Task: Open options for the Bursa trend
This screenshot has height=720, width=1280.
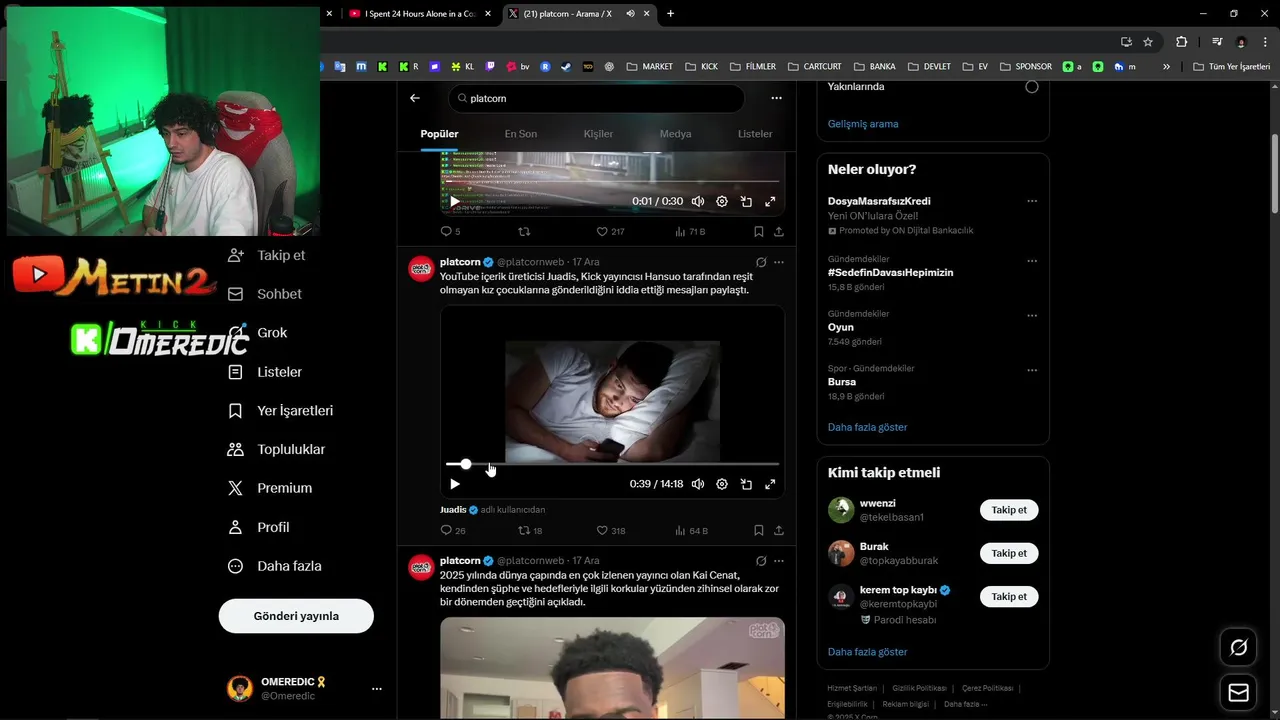Action: (x=1032, y=370)
